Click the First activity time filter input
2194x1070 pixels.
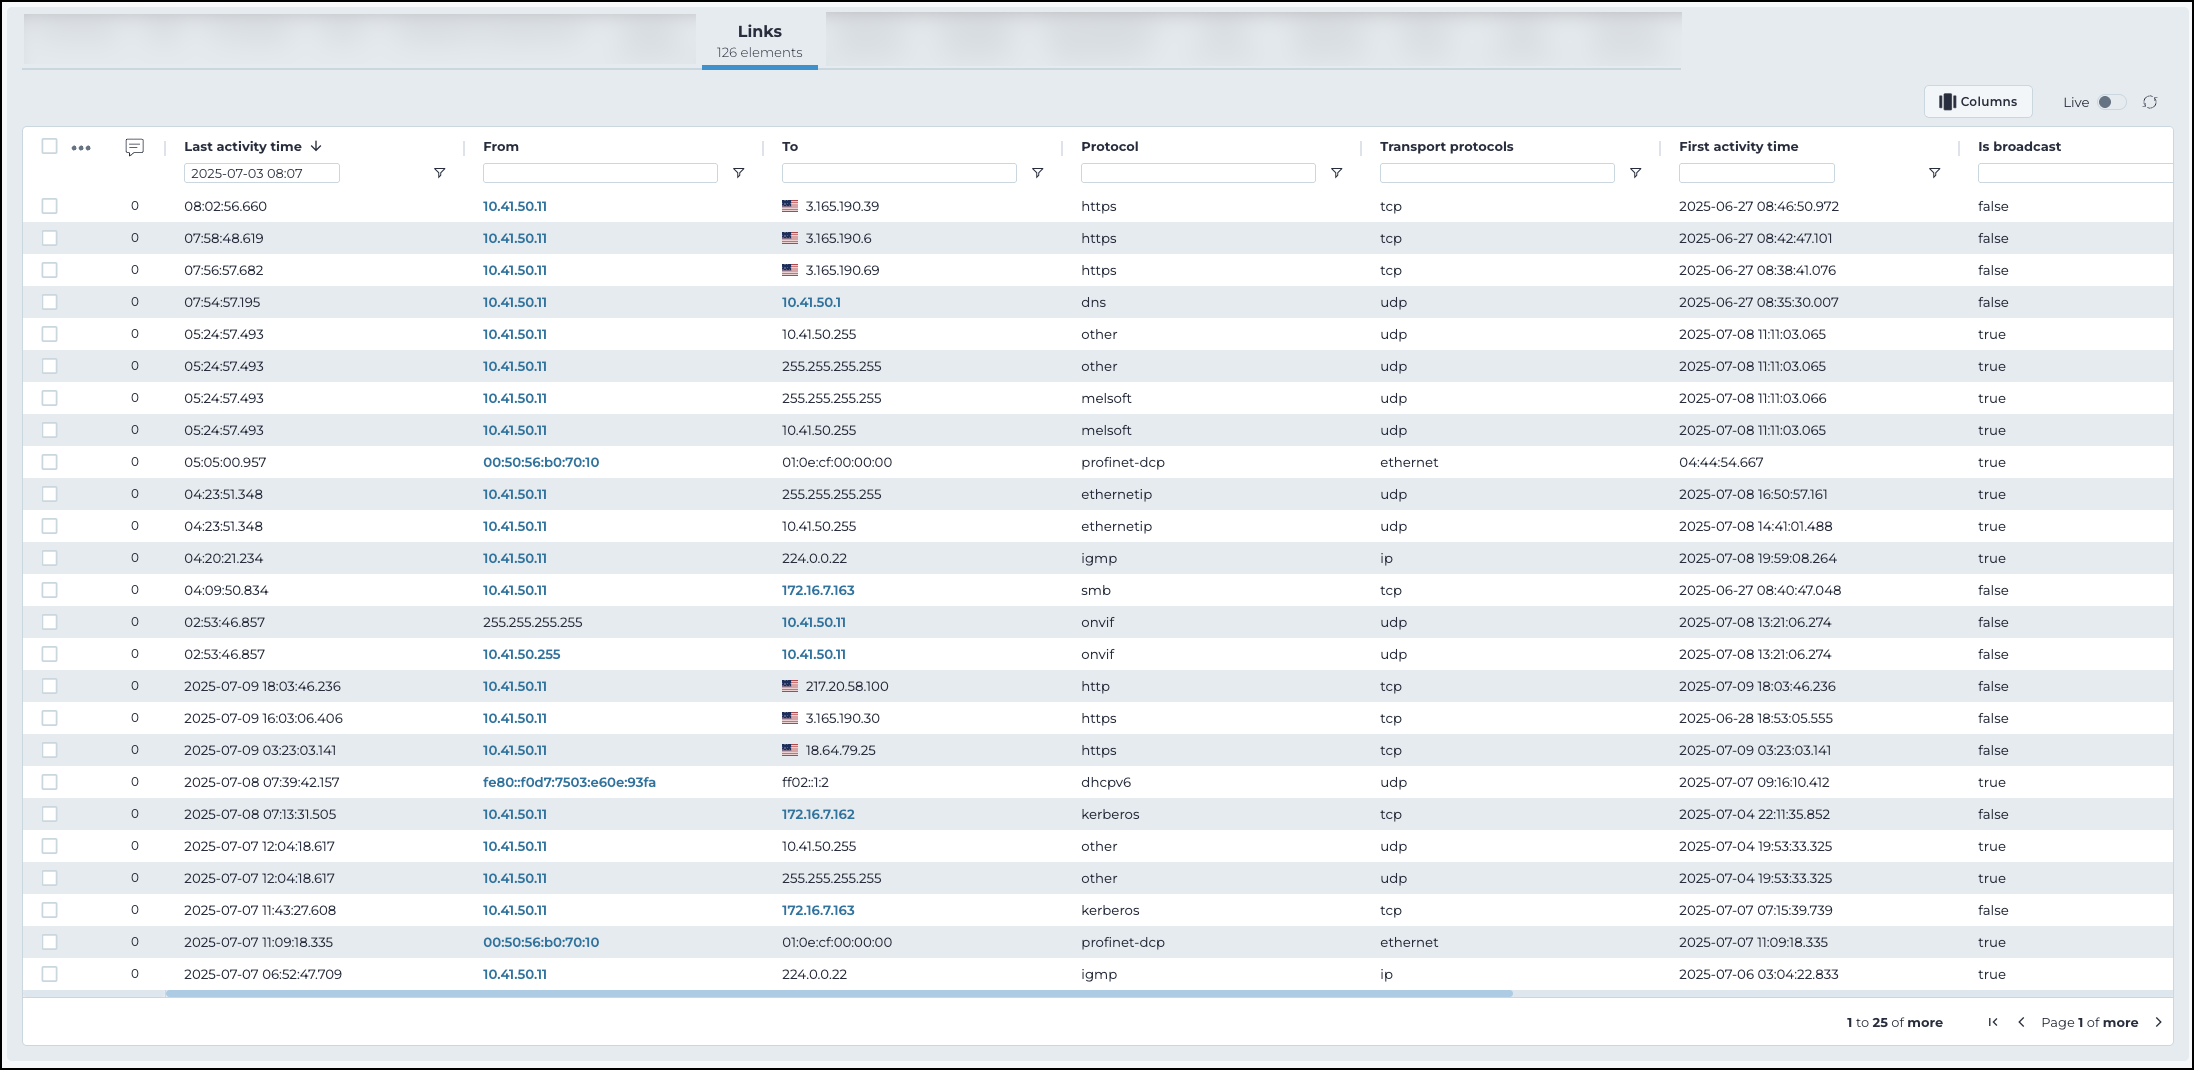(1757, 173)
